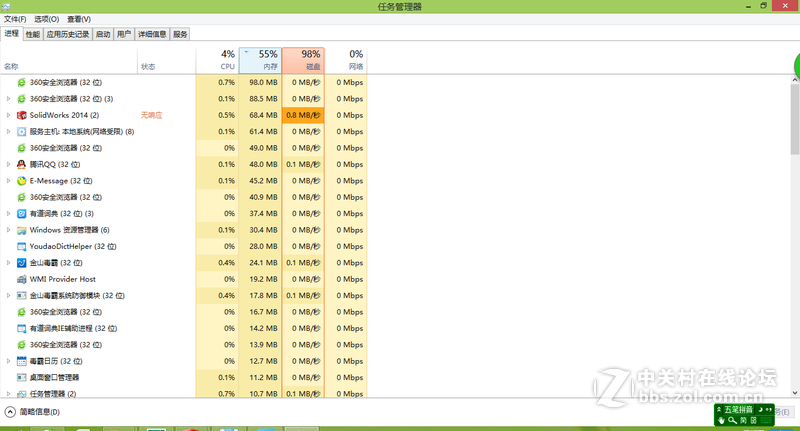
Task: Click the 服务主机: 本地系统 gear icon
Action: (21, 132)
